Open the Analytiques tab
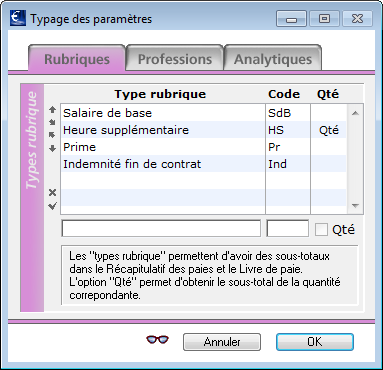 click(x=273, y=59)
